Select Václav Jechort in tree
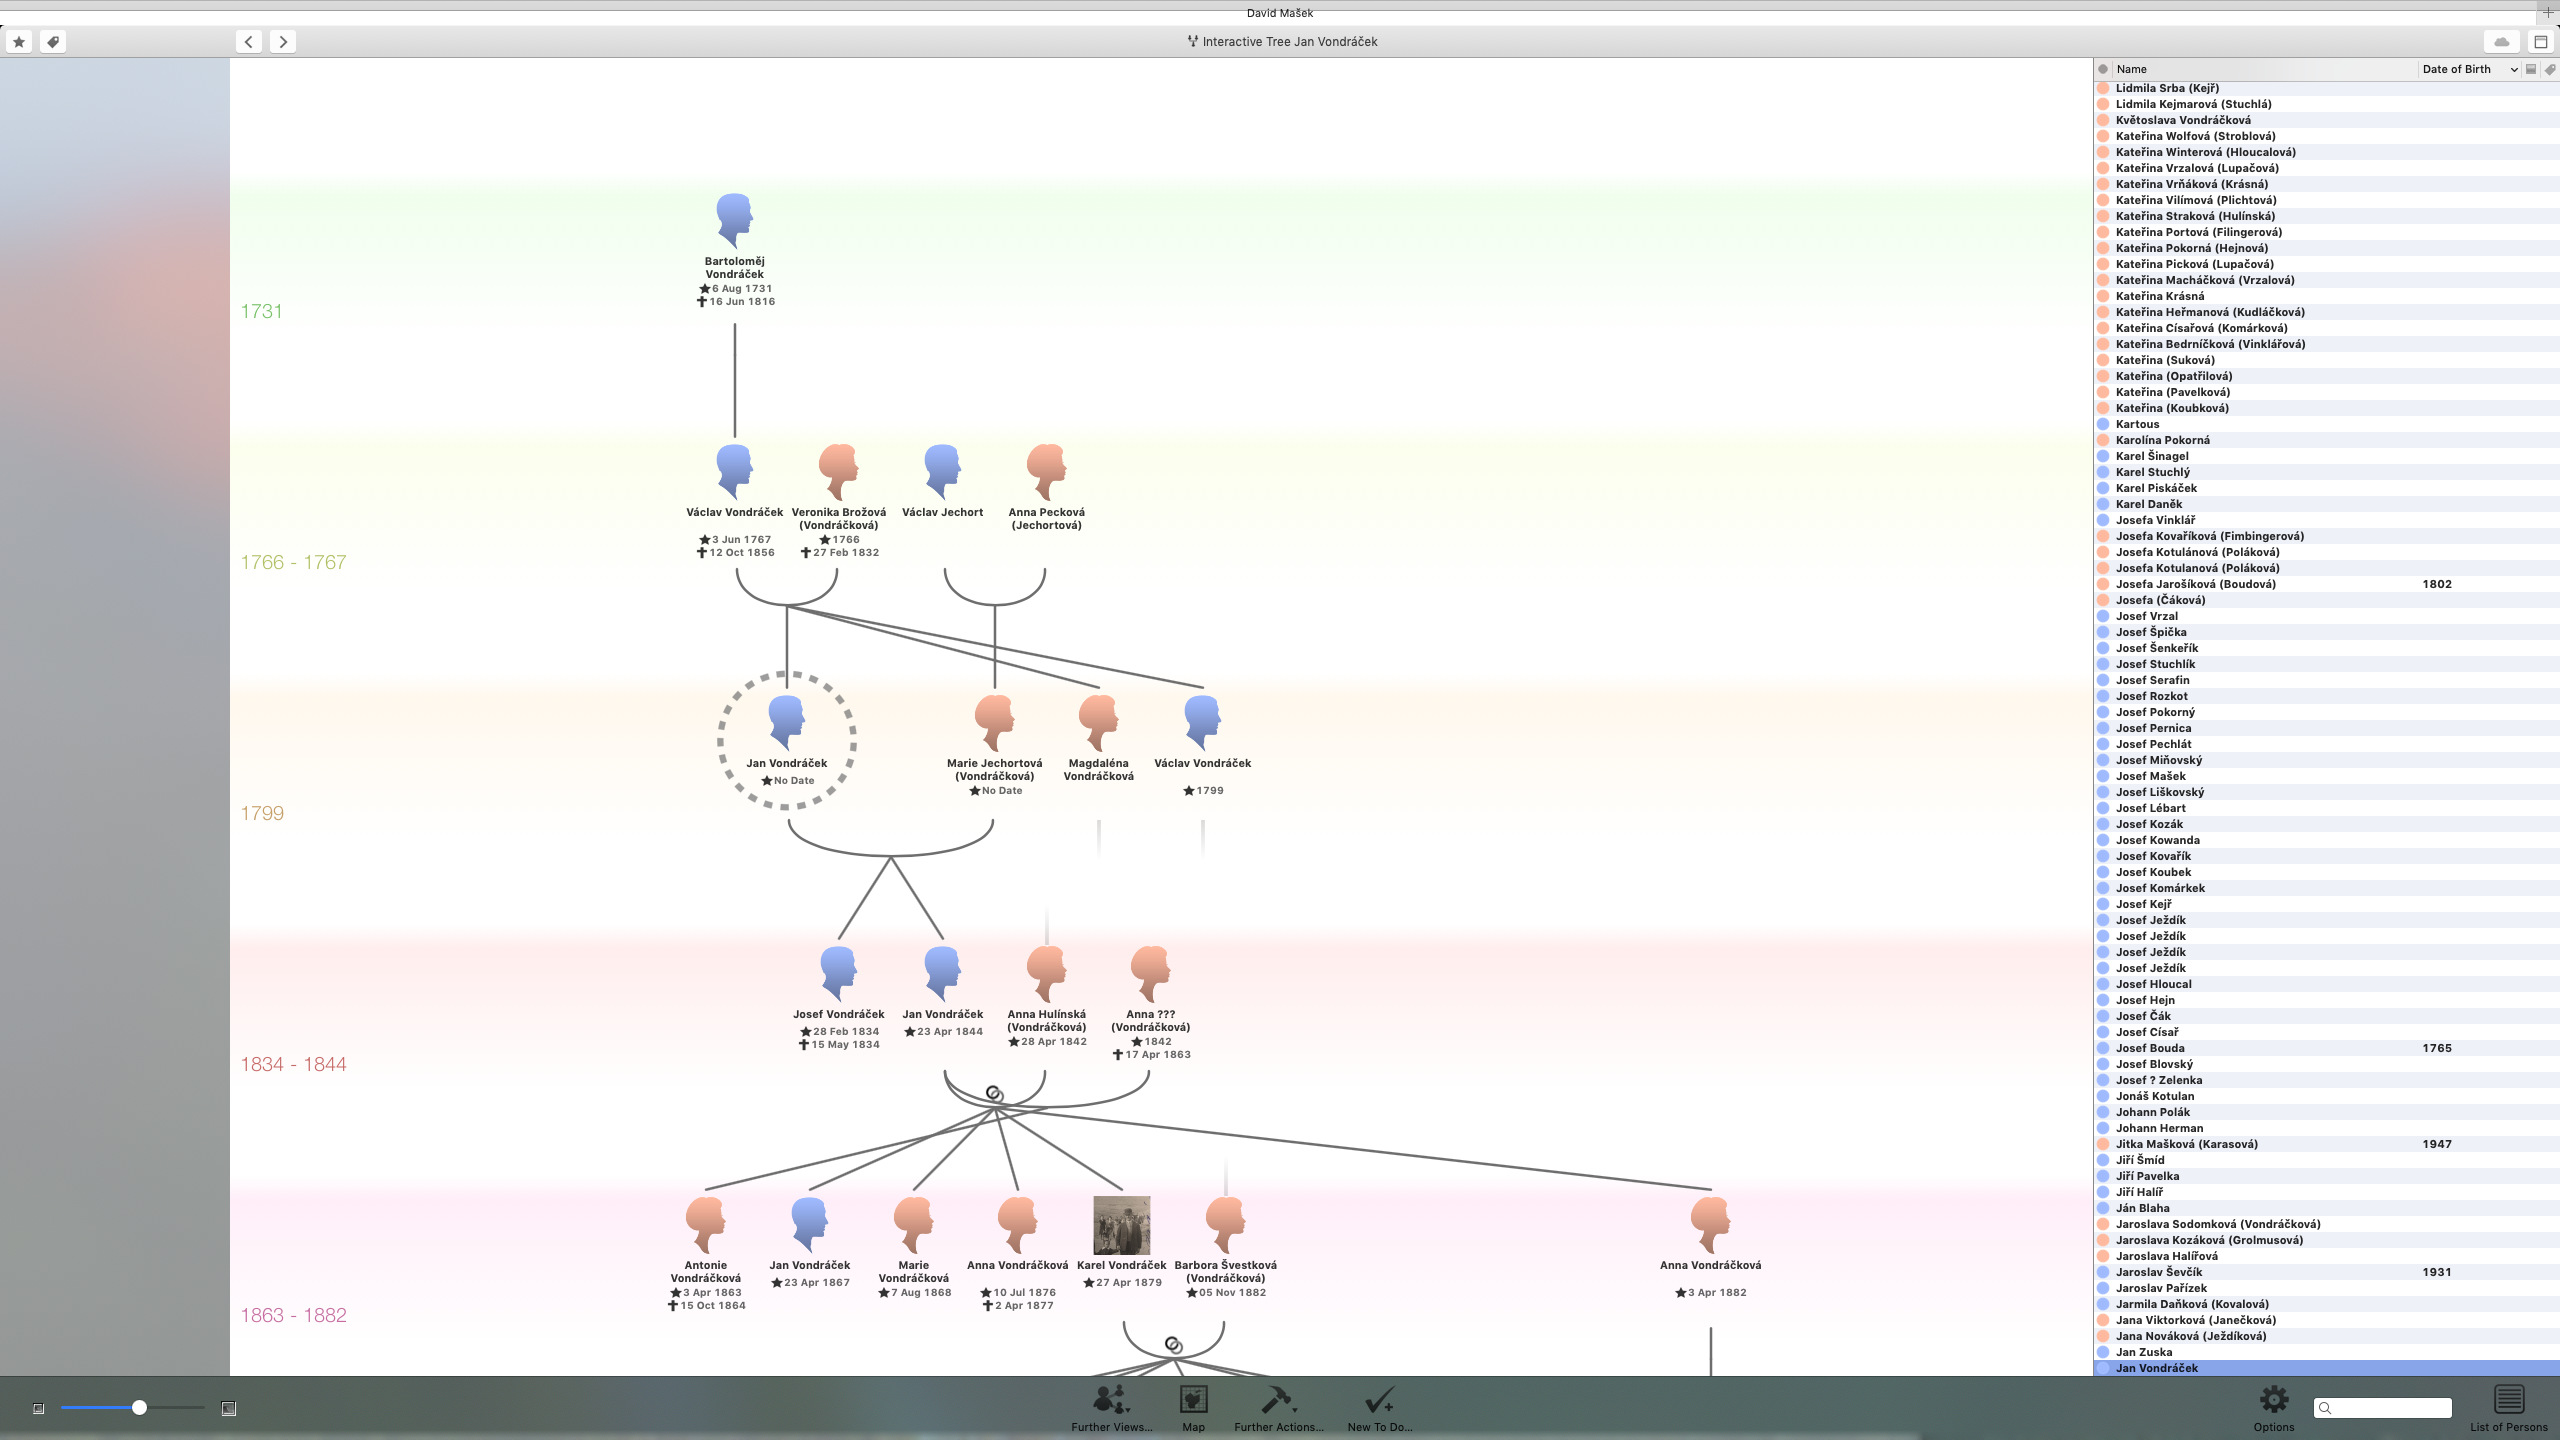 [x=942, y=482]
